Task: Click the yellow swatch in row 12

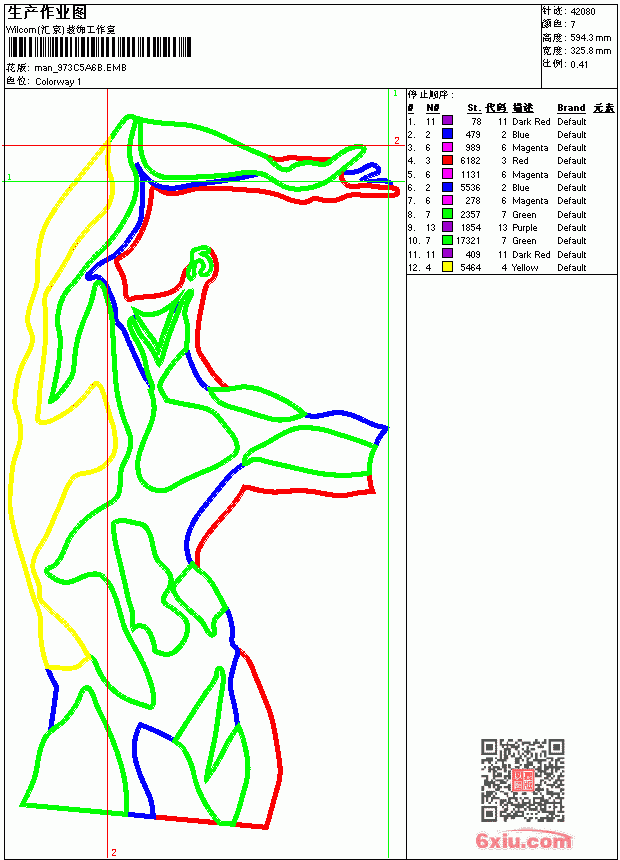Action: click(447, 268)
